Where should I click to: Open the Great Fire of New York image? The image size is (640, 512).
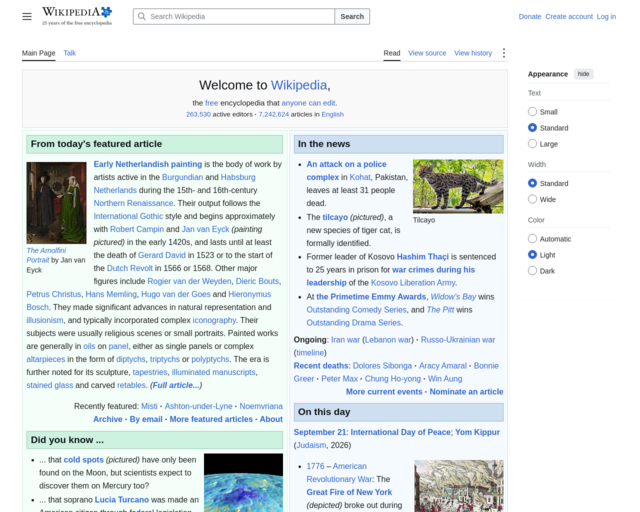tap(459, 486)
